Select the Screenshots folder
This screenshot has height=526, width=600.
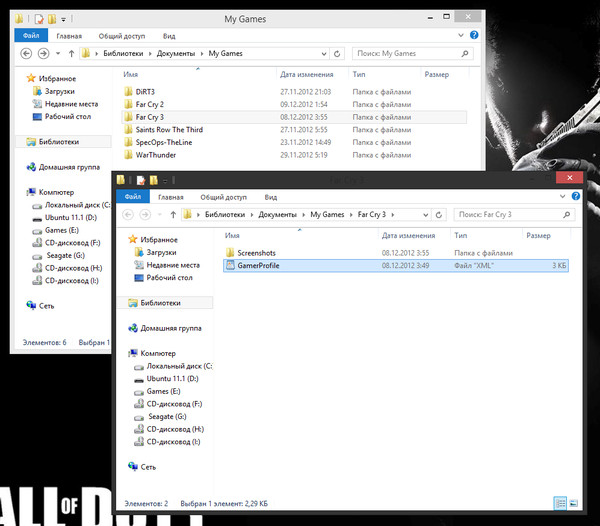pyautogui.click(x=396, y=253)
